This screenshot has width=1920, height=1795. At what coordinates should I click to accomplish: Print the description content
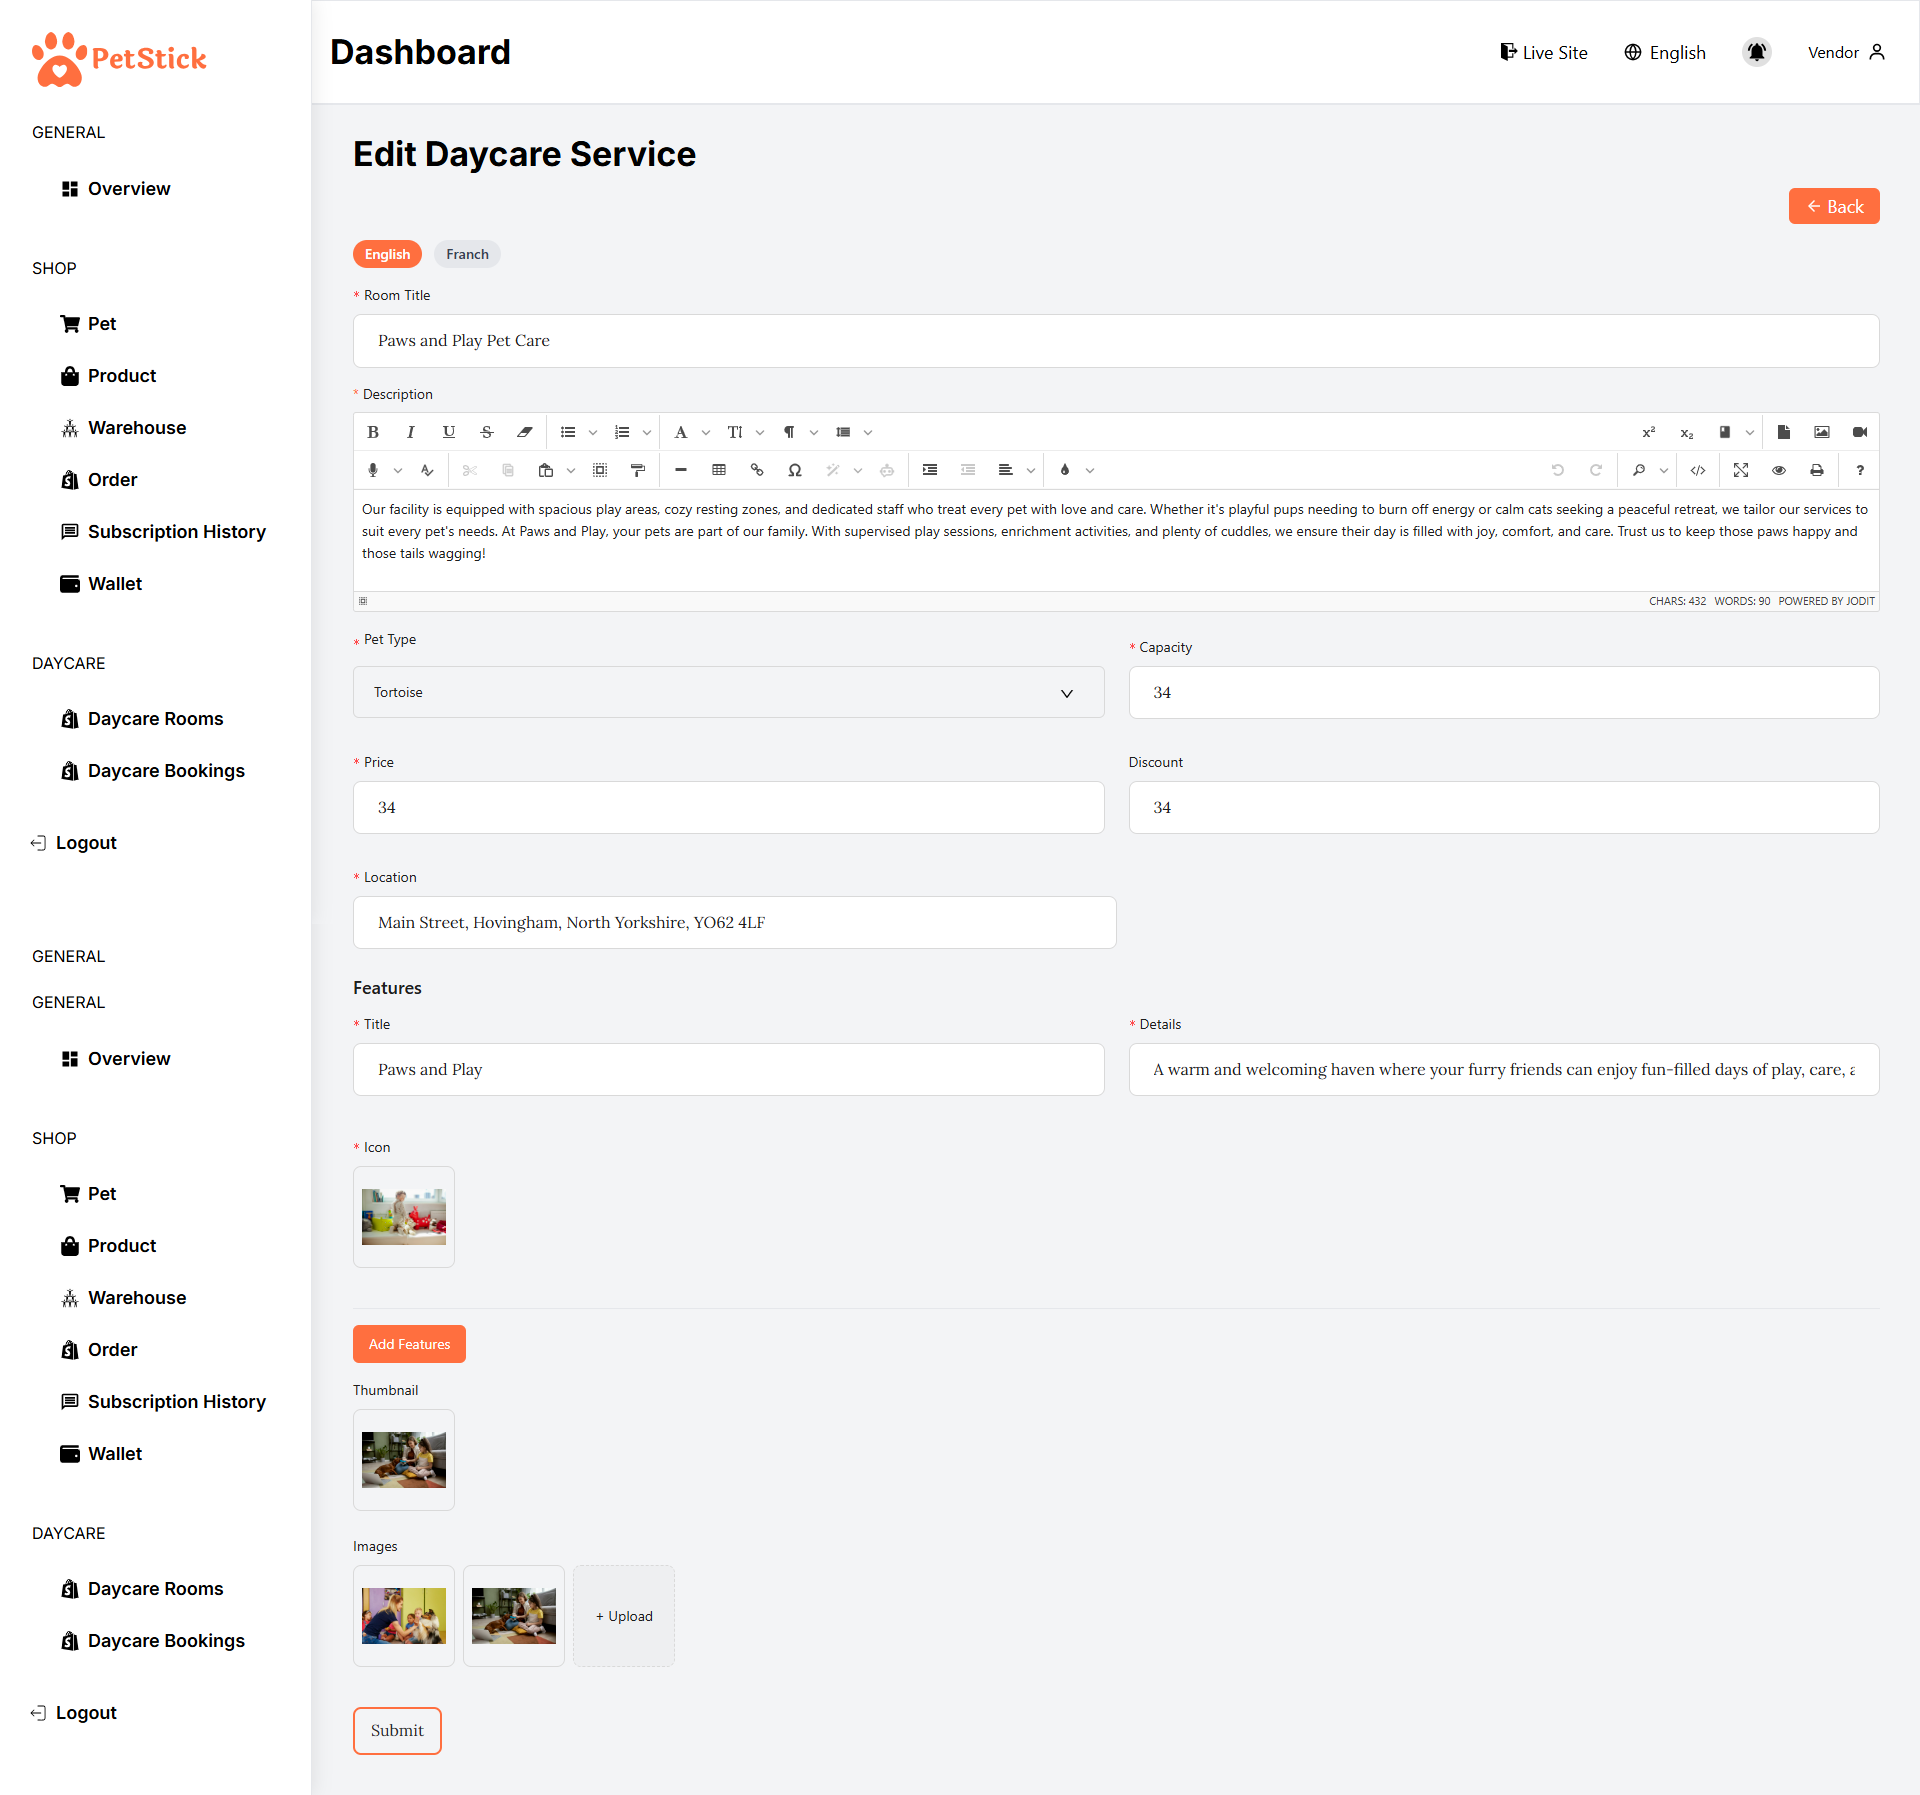pos(1817,470)
